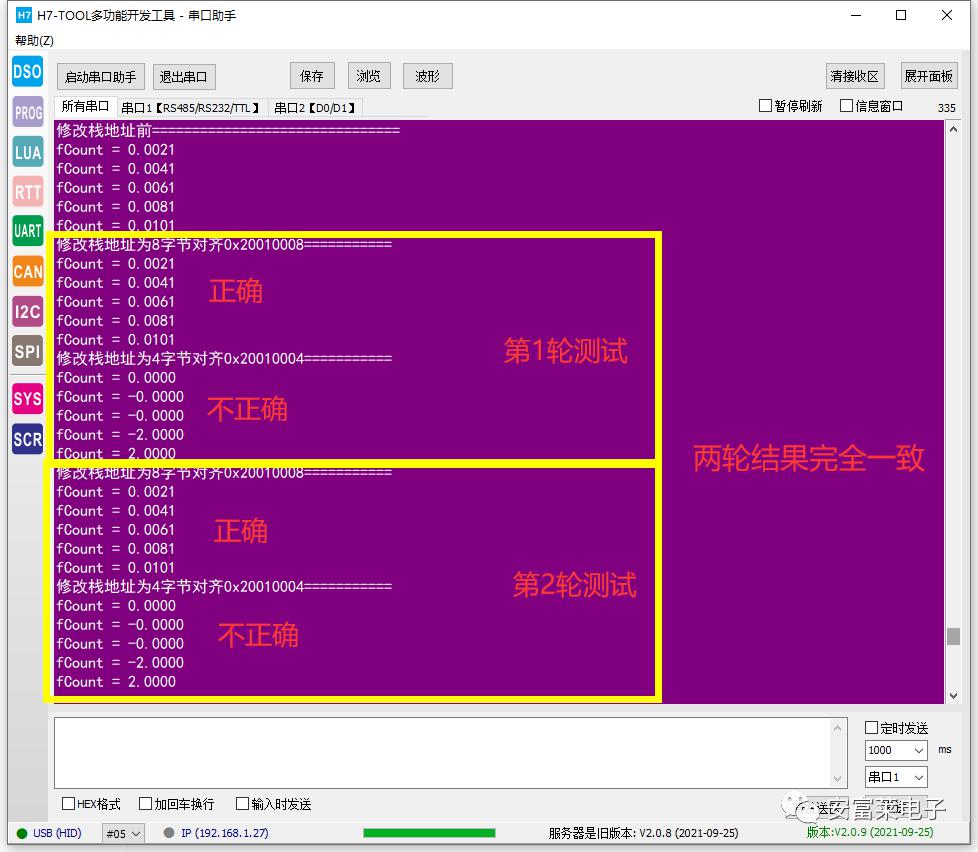Viewport: 978px width, 852px height.
Task: Open the SCR screen module
Action: [x=27, y=439]
